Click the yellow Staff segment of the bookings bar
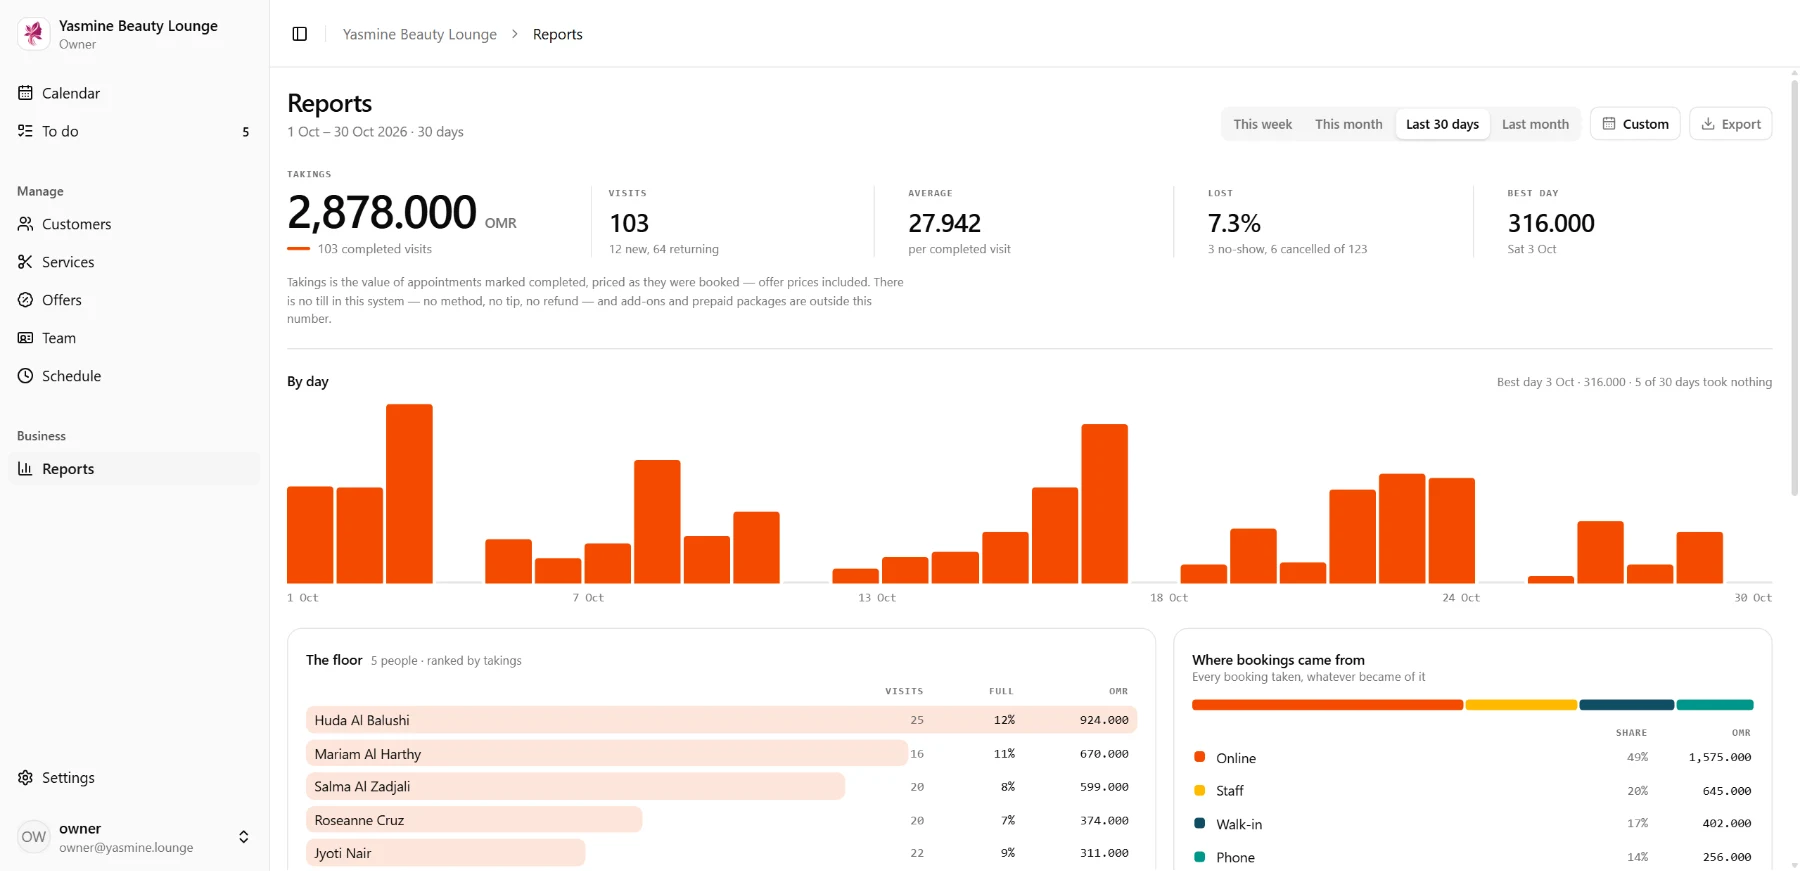Viewport: 1800px width, 871px height. coord(1521,705)
